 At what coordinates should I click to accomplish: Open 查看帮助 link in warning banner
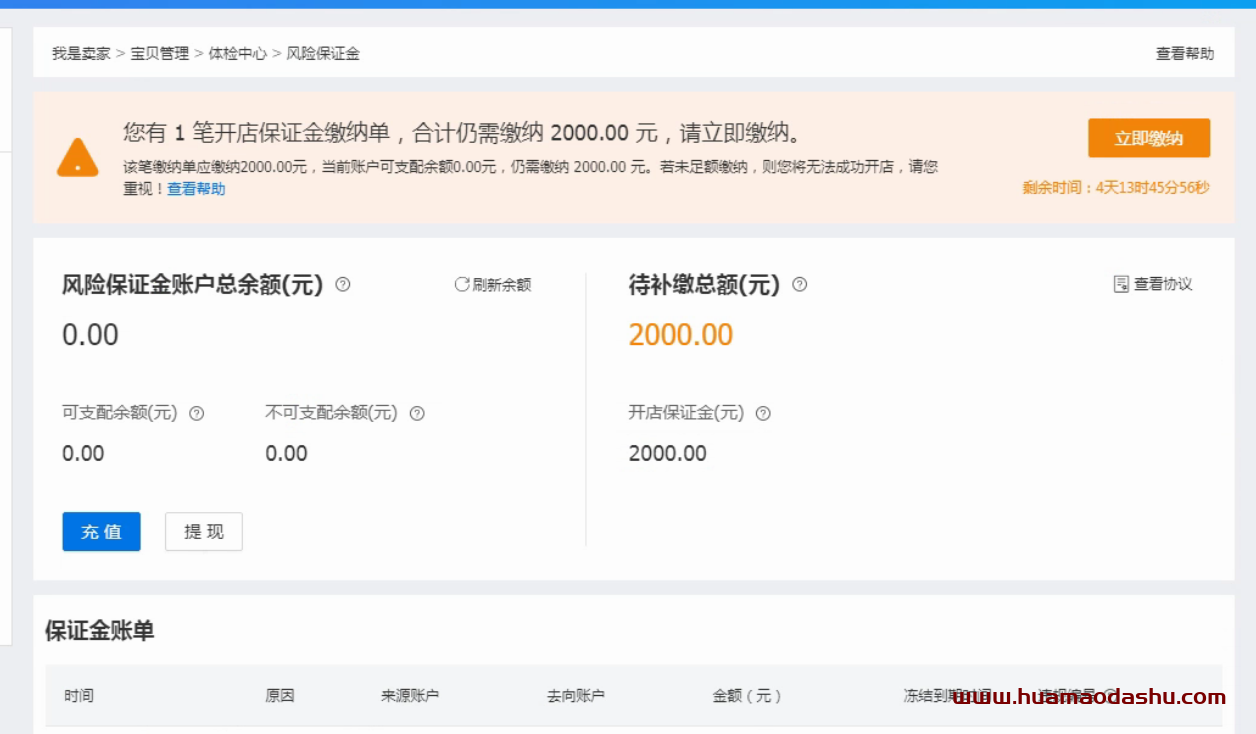click(x=196, y=189)
